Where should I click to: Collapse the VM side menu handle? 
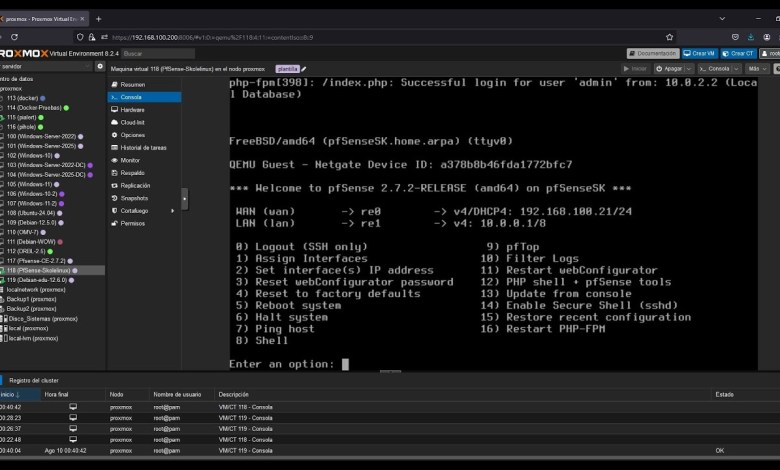coord(185,199)
